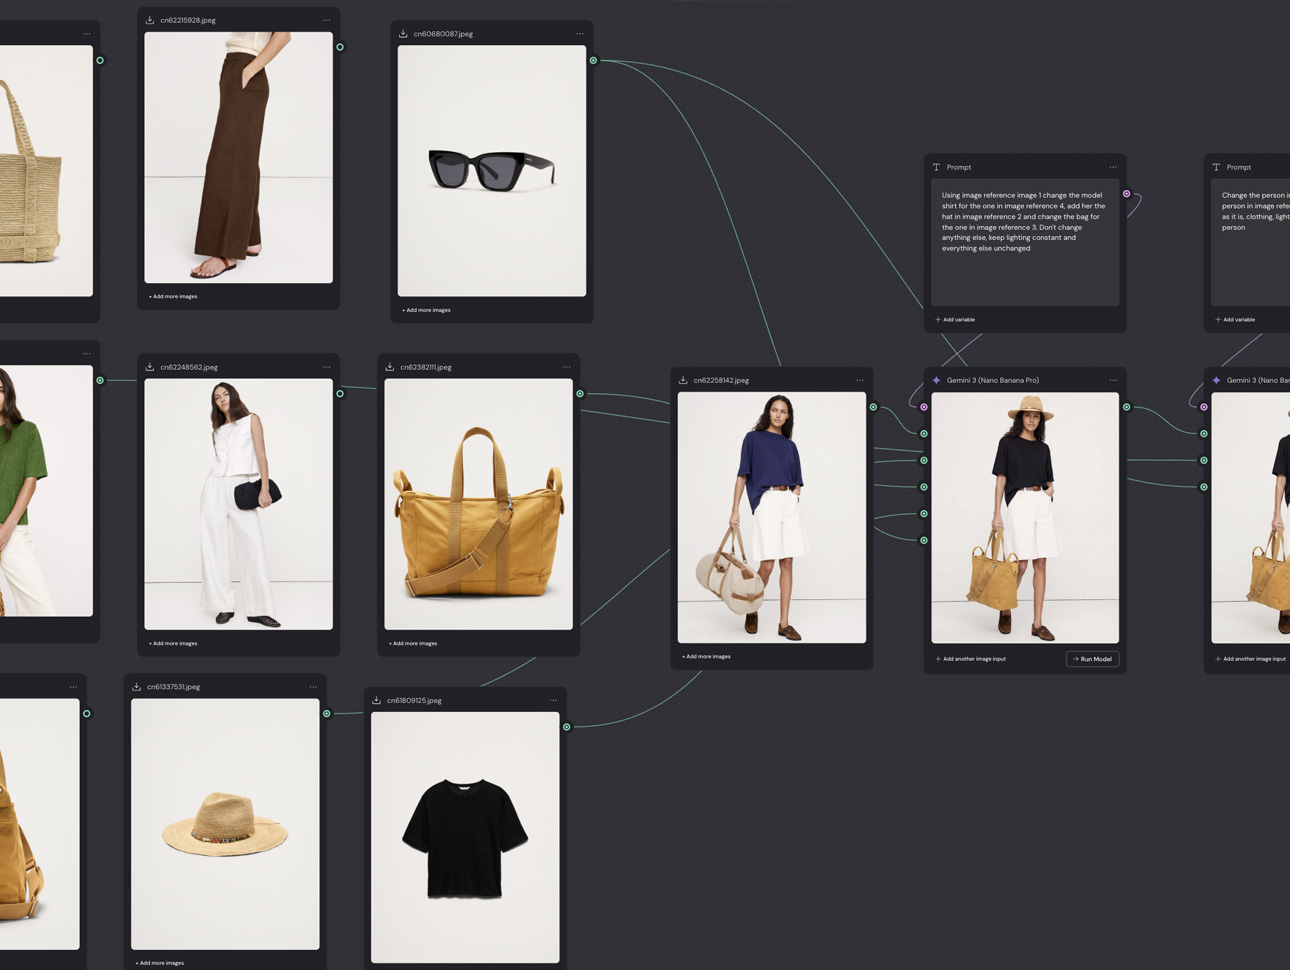
Task: Click purple prompt input port on cut-off second Gemini node
Action: pos(1204,407)
